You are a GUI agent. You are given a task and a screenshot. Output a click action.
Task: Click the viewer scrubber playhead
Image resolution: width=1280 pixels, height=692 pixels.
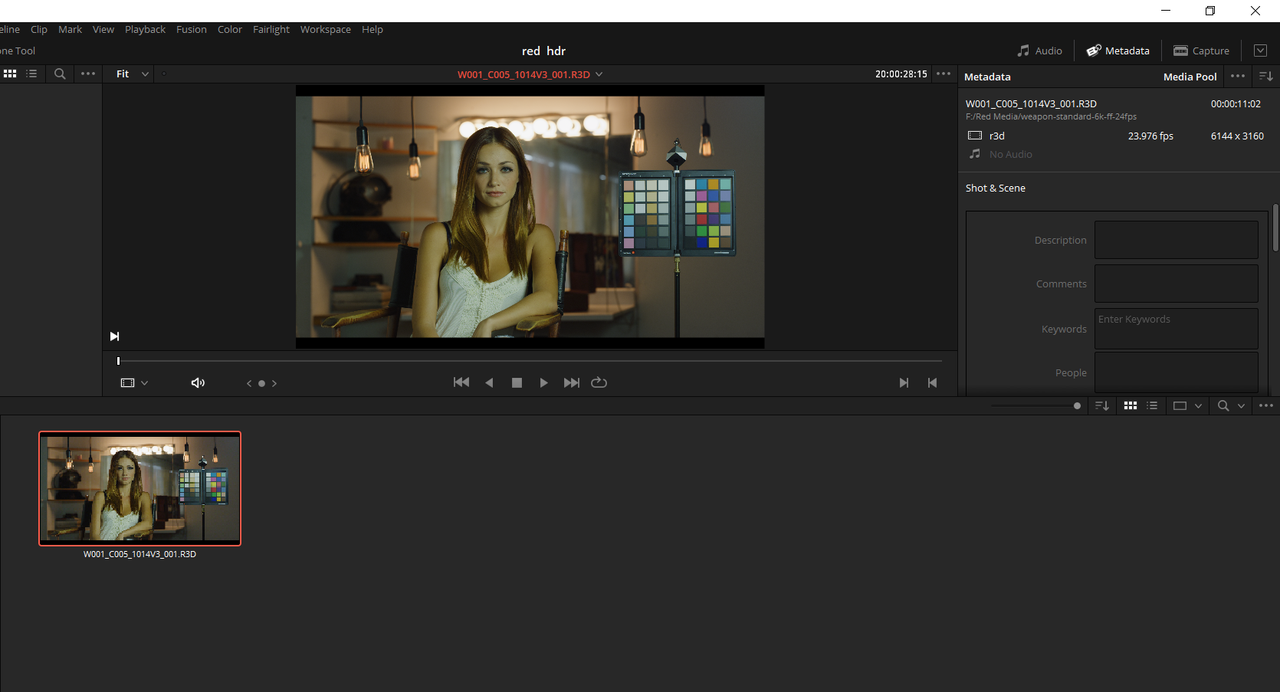coord(118,361)
